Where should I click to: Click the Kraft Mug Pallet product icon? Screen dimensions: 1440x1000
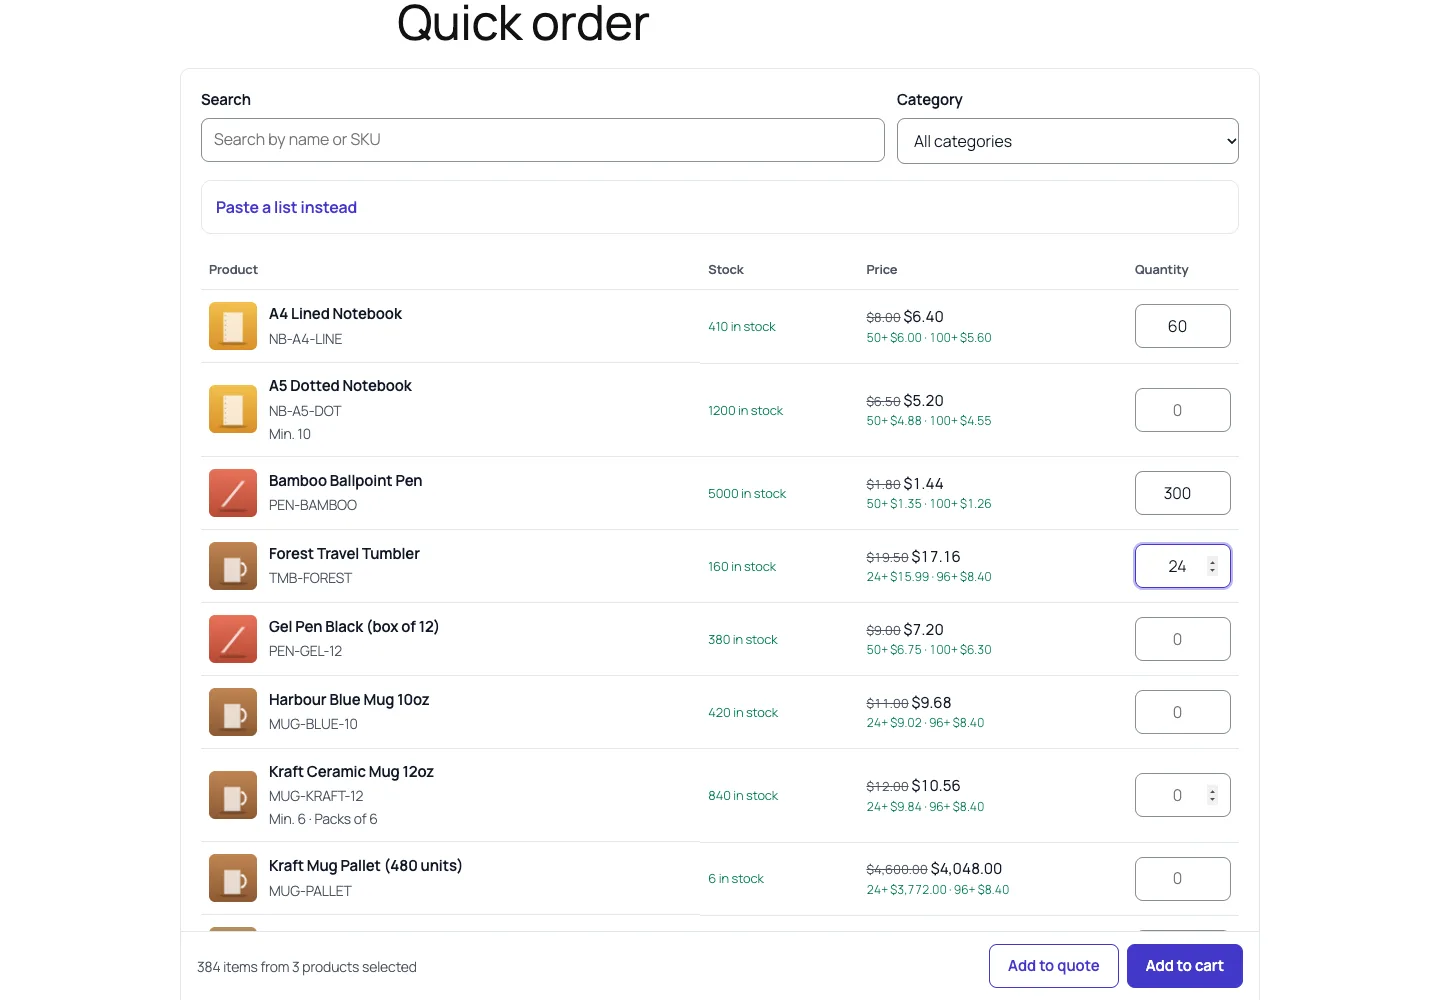(233, 878)
